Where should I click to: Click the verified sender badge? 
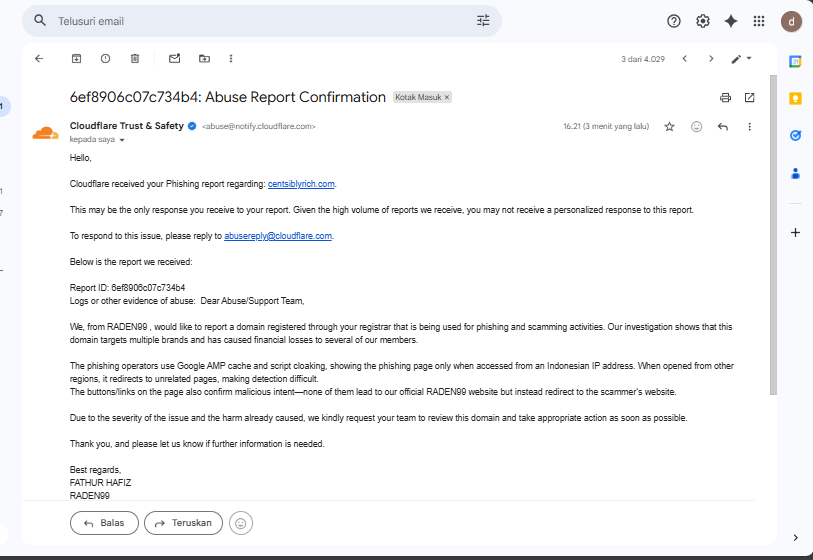coord(192,126)
